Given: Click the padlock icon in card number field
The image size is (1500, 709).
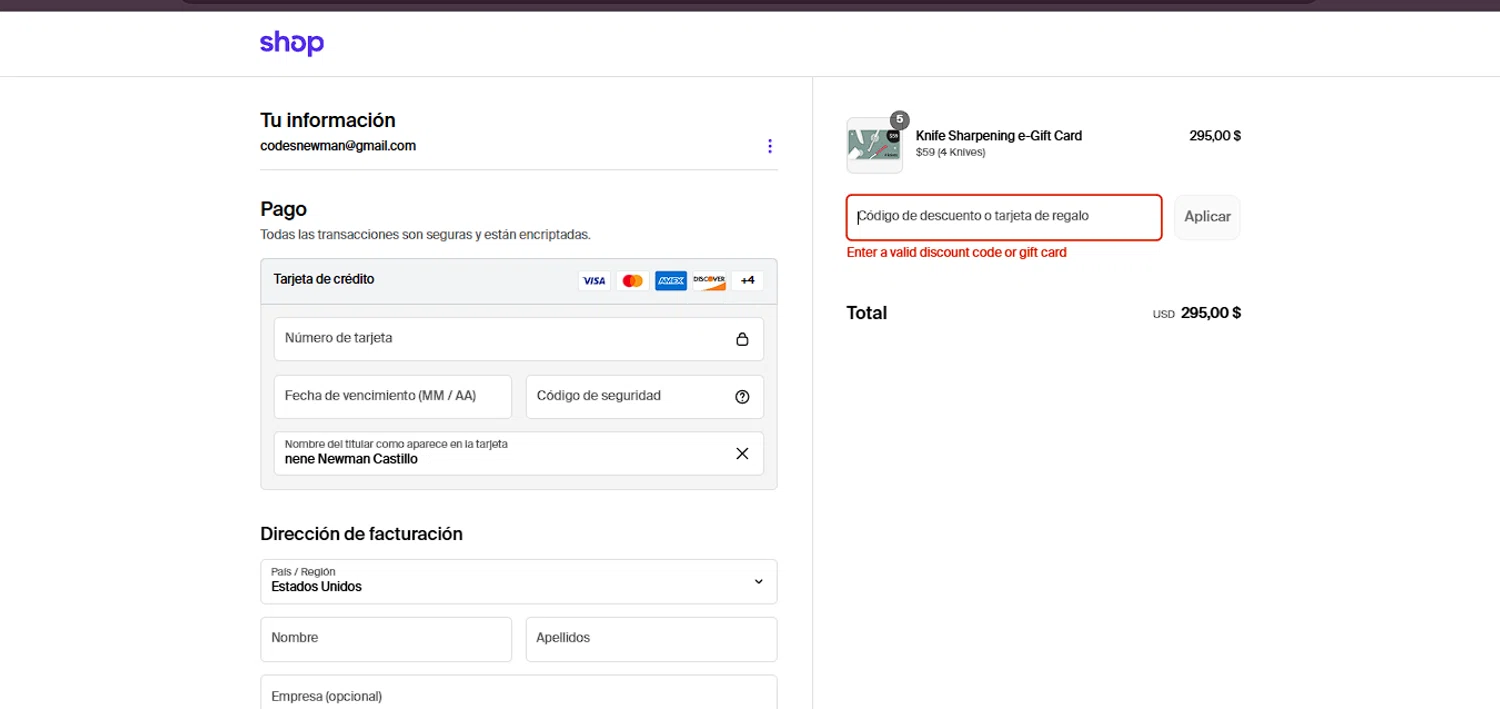Looking at the screenshot, I should click(742, 339).
